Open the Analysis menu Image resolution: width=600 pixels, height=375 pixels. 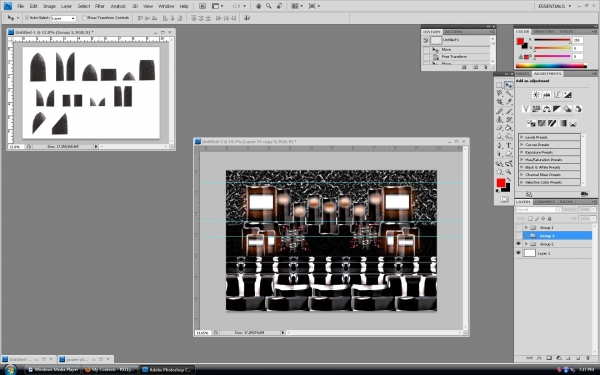point(118,6)
